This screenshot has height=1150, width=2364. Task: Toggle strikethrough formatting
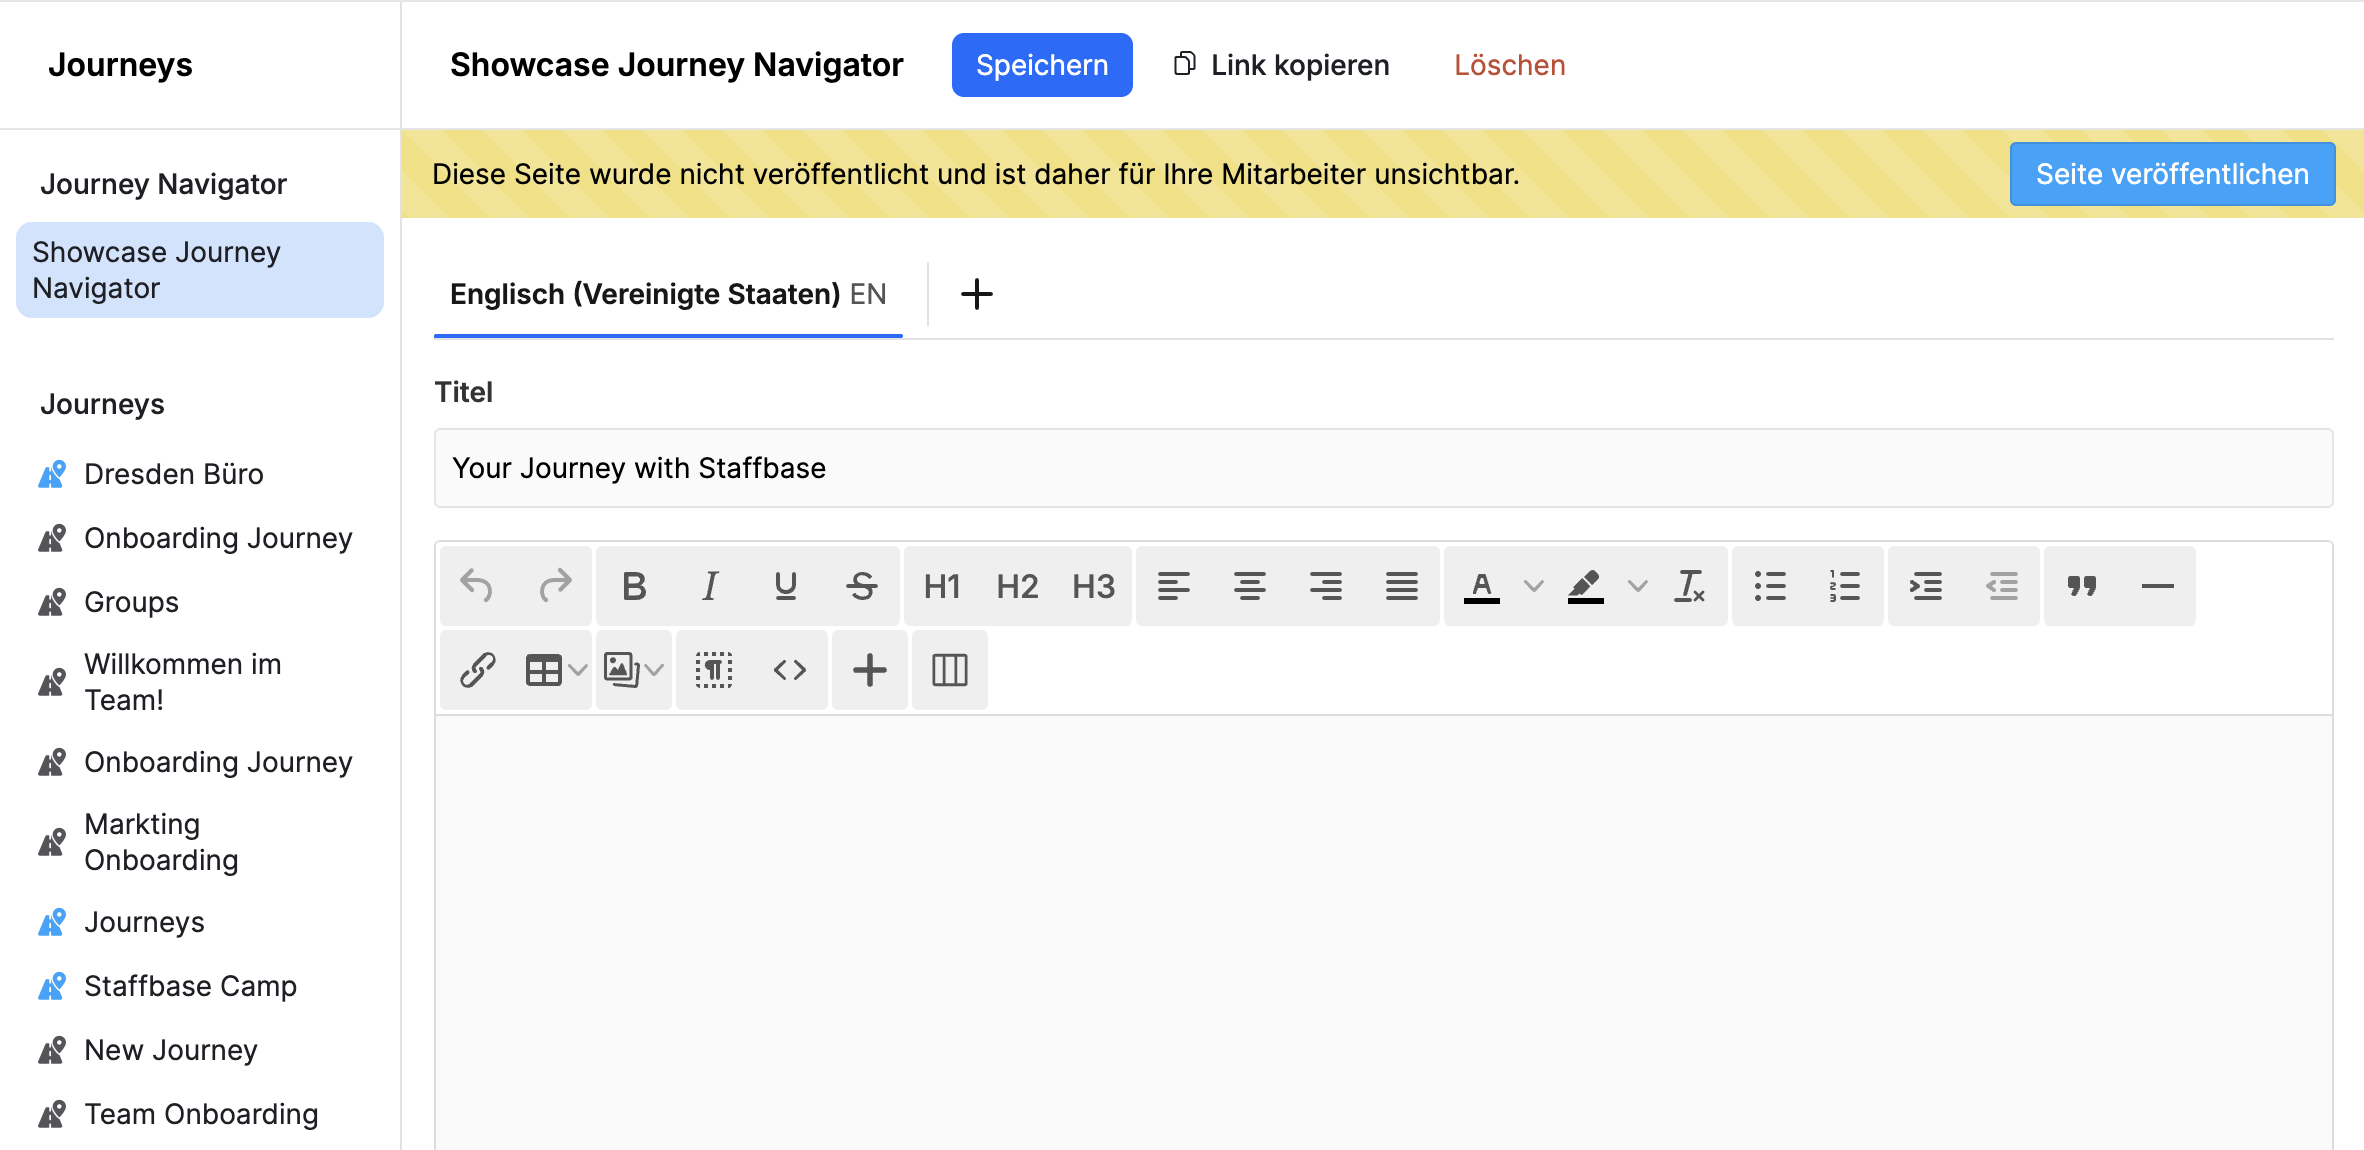coord(862,586)
